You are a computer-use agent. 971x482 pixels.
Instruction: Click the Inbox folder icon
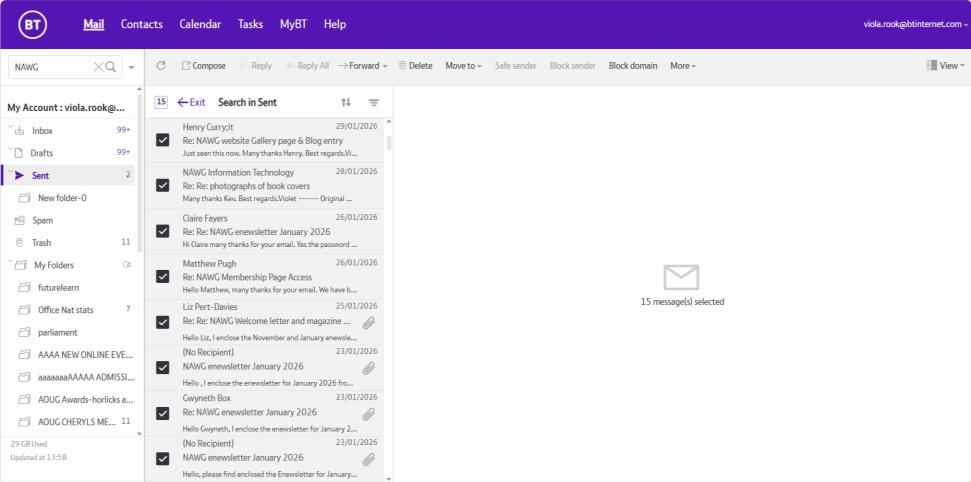[20, 131]
